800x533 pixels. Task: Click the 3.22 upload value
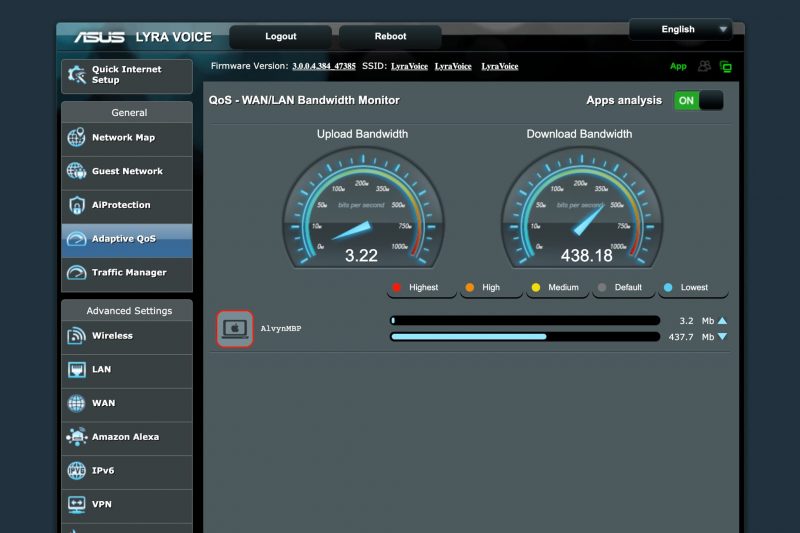tap(361, 256)
